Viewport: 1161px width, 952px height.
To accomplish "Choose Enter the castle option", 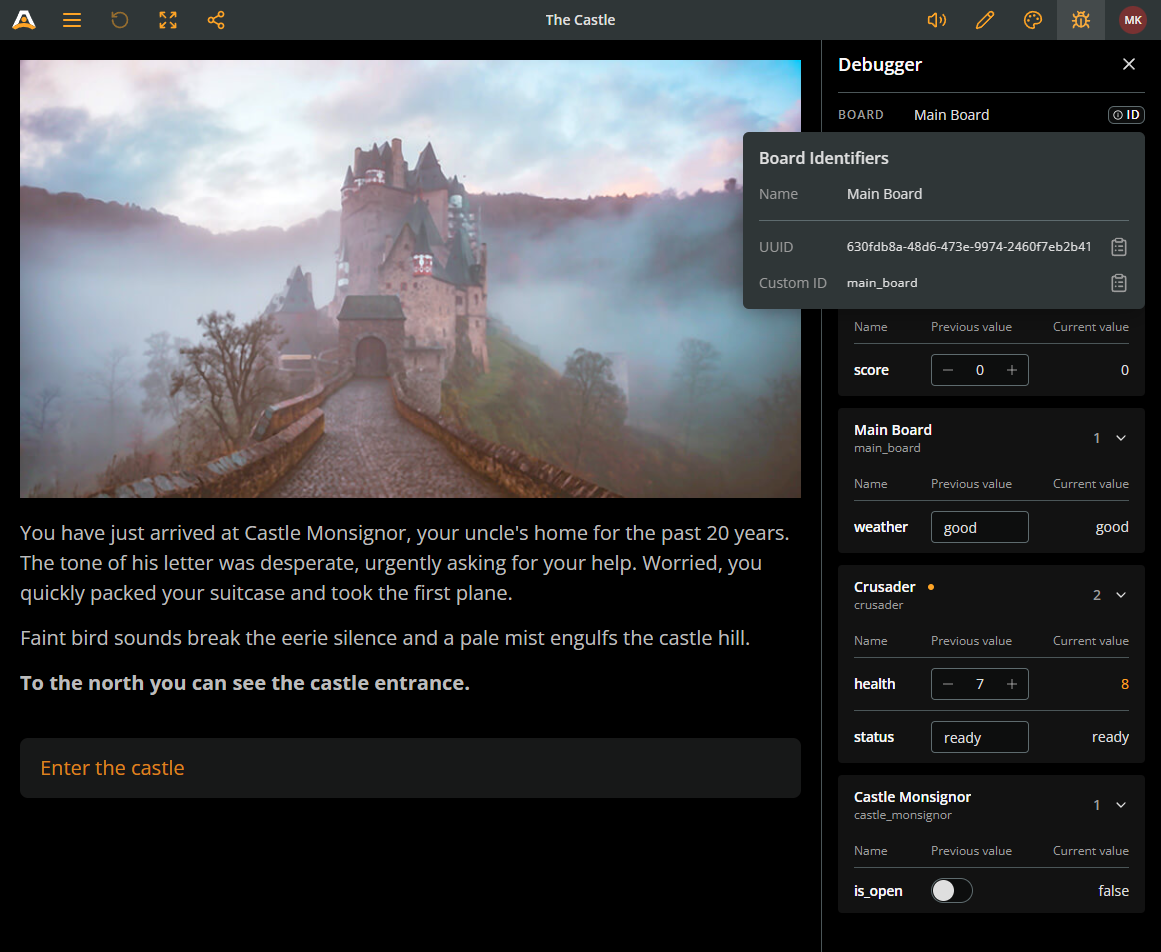I will click(x=410, y=768).
